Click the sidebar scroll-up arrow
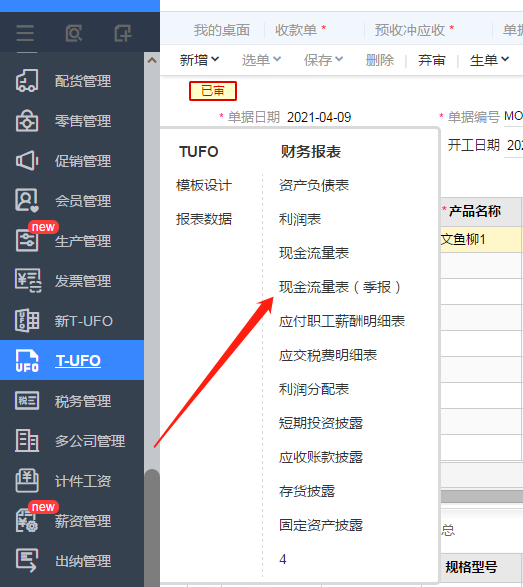 (x=152, y=60)
